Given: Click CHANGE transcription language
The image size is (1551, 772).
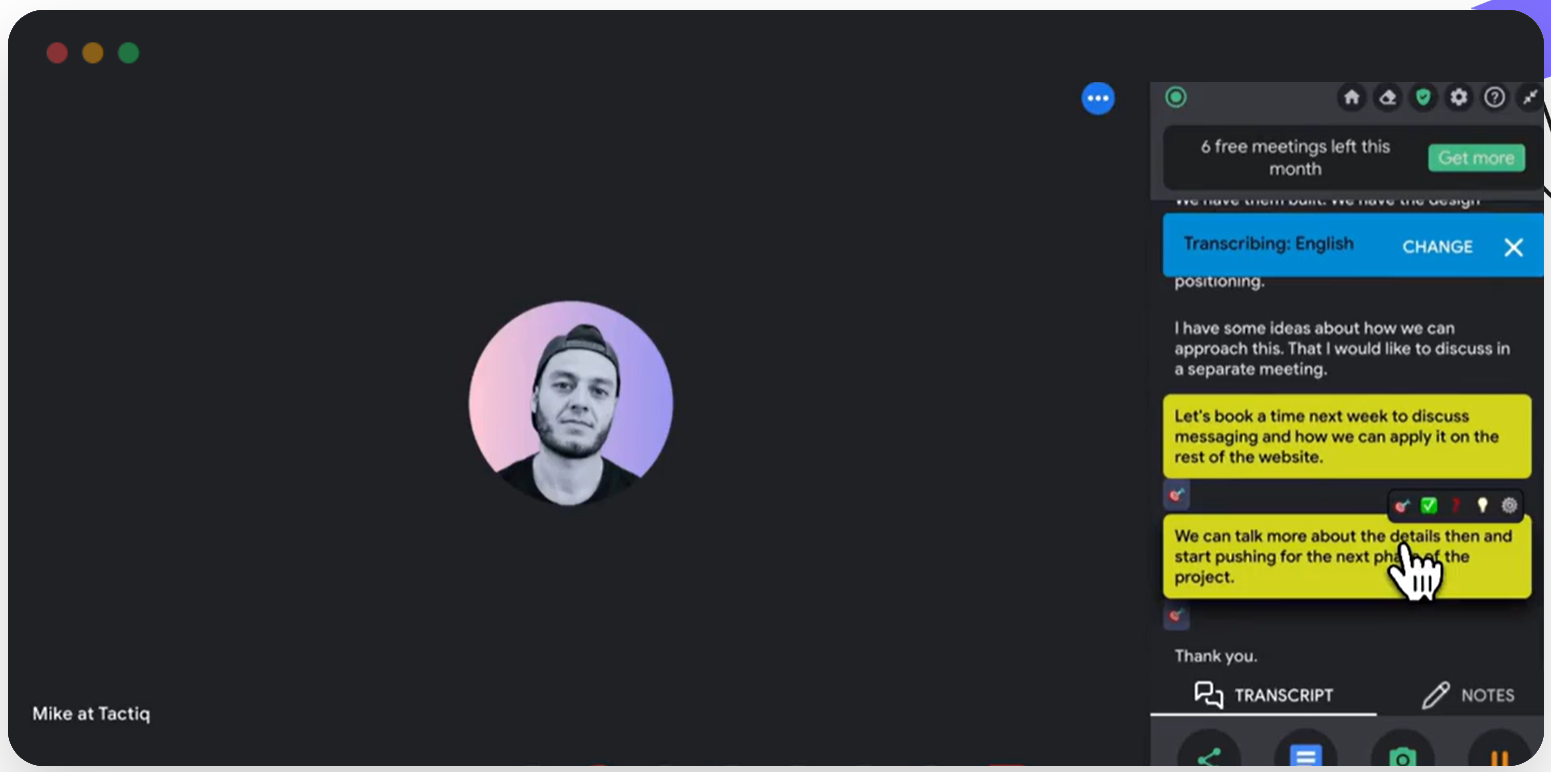Looking at the screenshot, I should [1437, 247].
